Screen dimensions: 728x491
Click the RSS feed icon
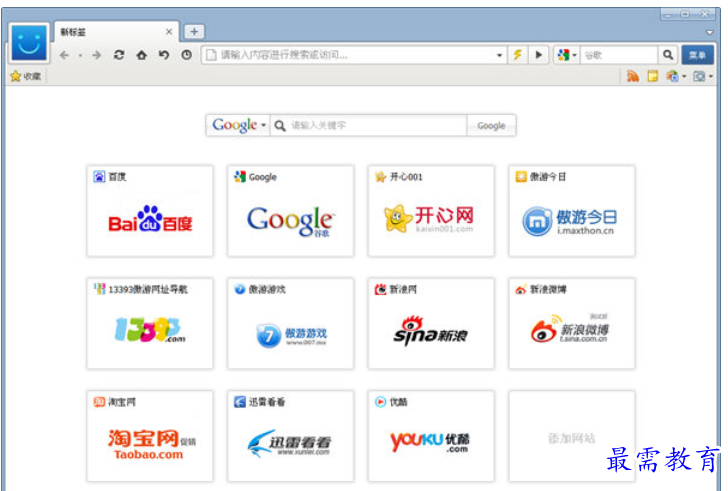tap(632, 76)
